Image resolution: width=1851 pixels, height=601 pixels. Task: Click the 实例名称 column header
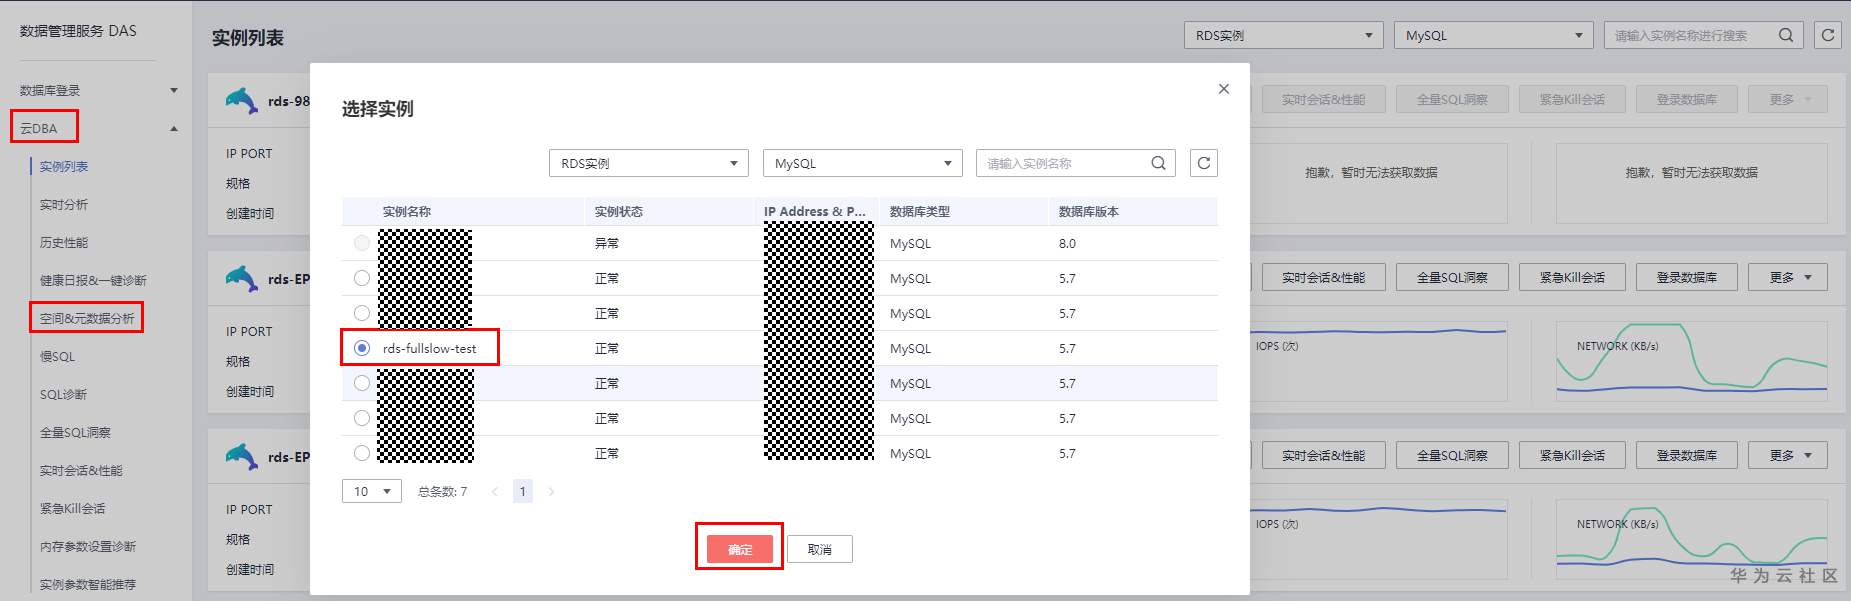pyautogui.click(x=406, y=211)
